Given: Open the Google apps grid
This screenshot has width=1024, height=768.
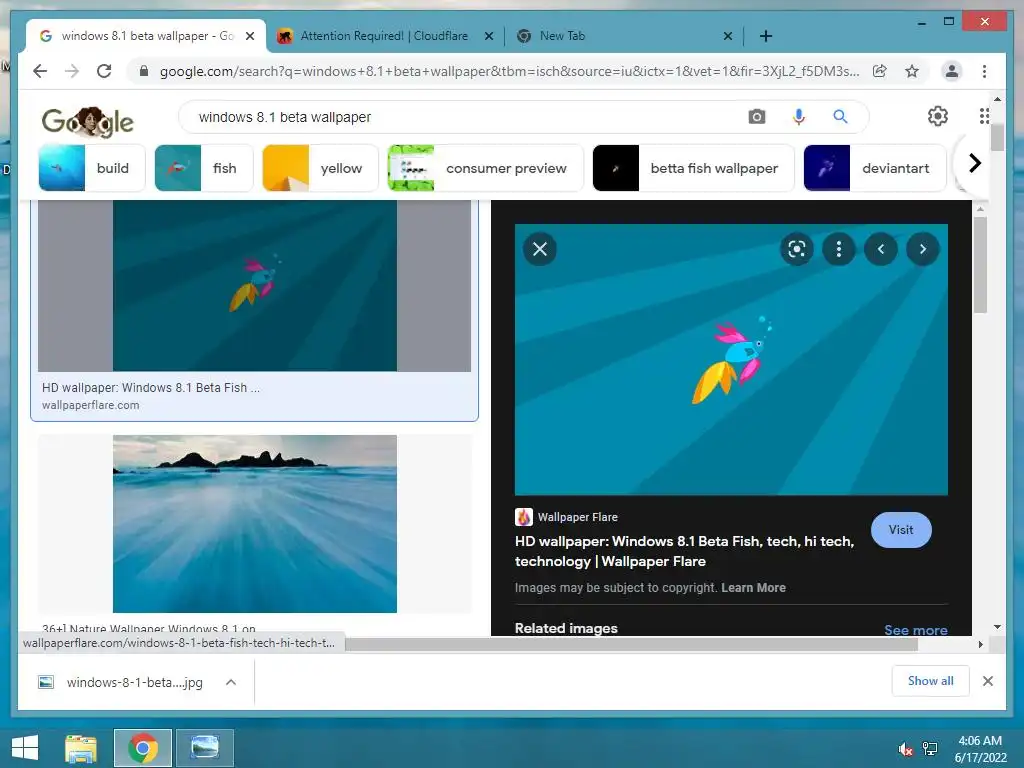Looking at the screenshot, I should point(984,116).
